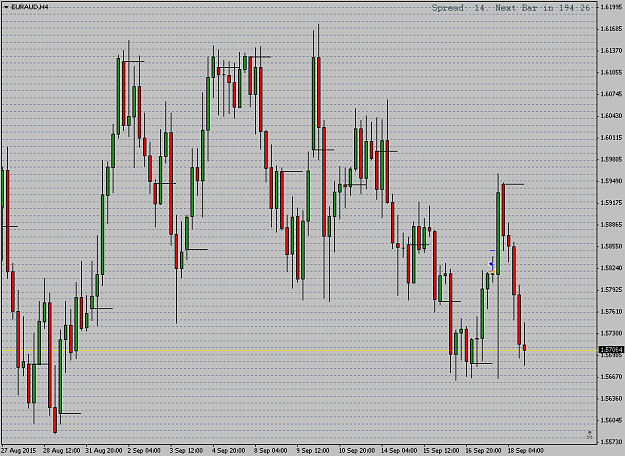
Task: Click the 1.59175 price axis label
Action: point(611,203)
